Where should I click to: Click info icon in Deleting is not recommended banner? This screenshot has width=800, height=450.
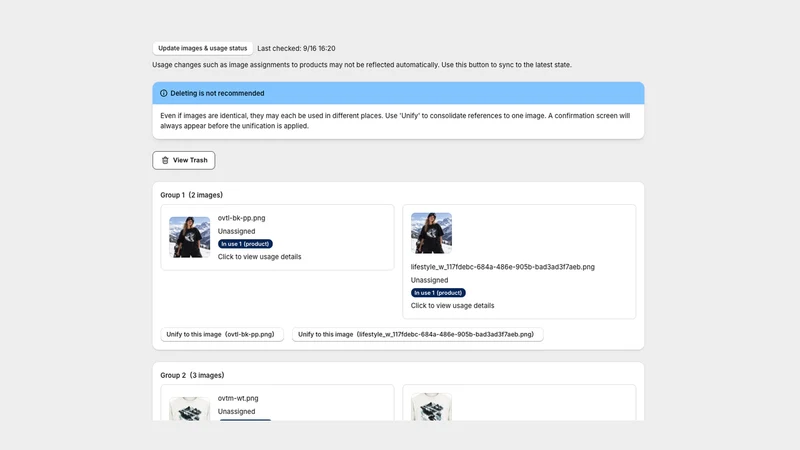(164, 93)
